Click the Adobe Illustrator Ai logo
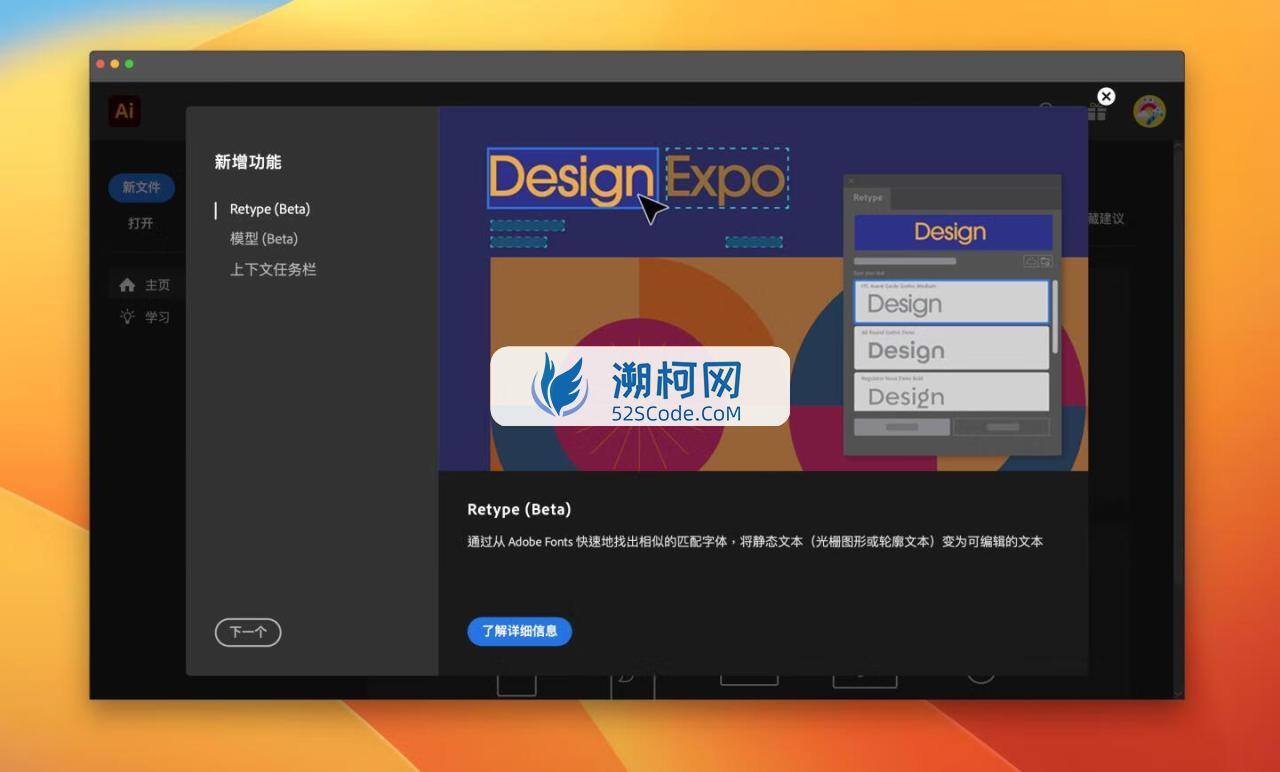This screenshot has height=772, width=1280. [x=124, y=110]
